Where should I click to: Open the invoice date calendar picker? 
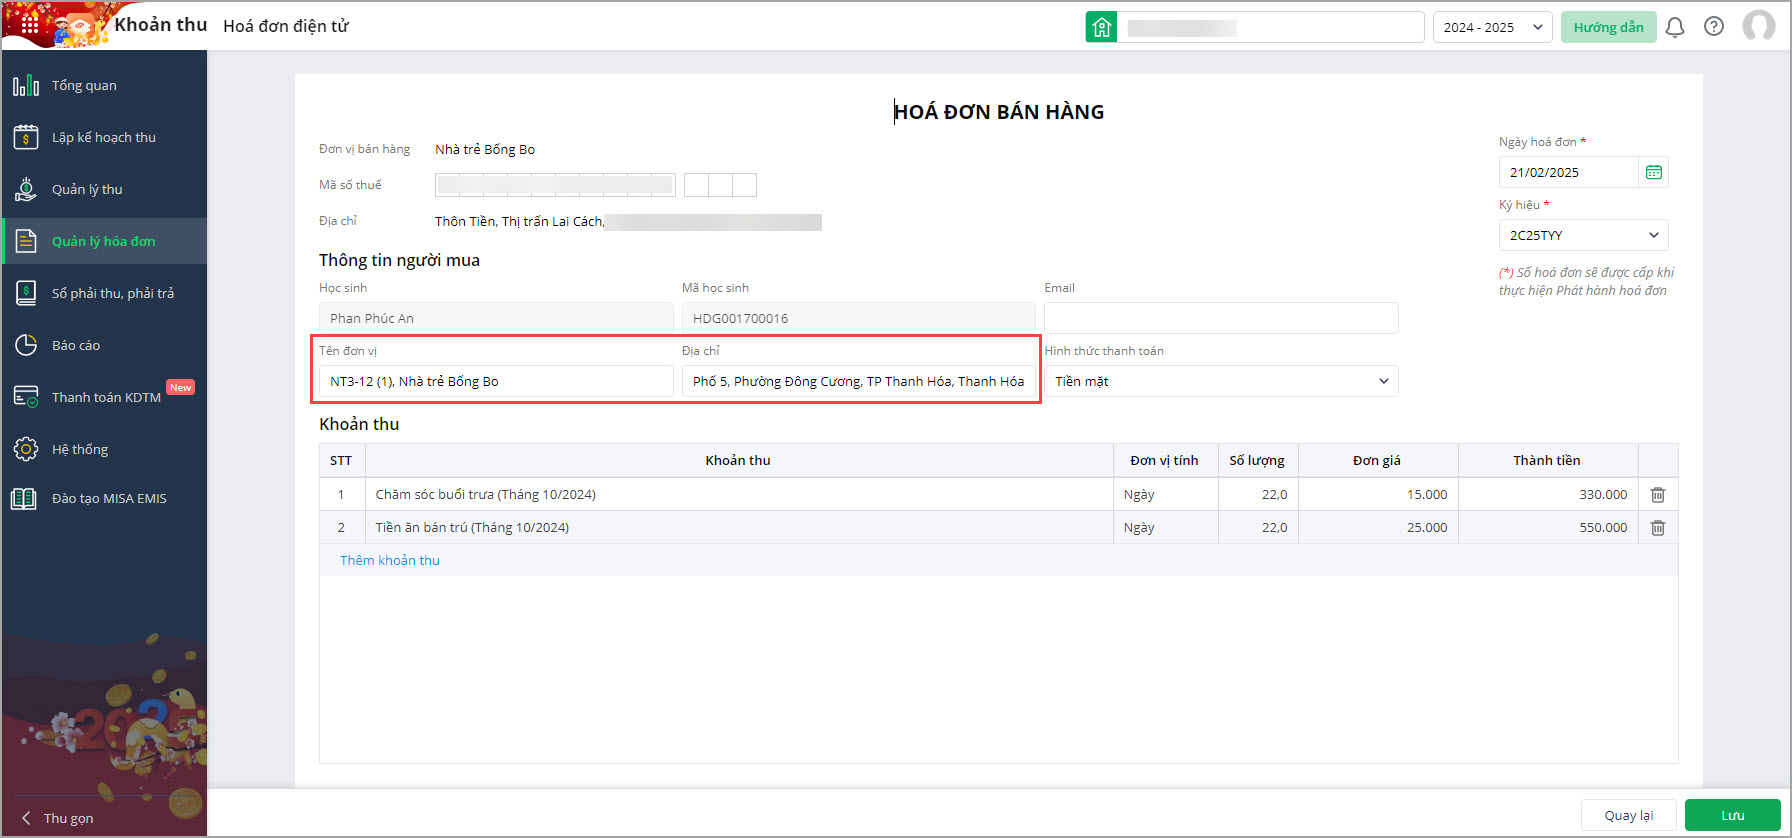(x=1654, y=172)
